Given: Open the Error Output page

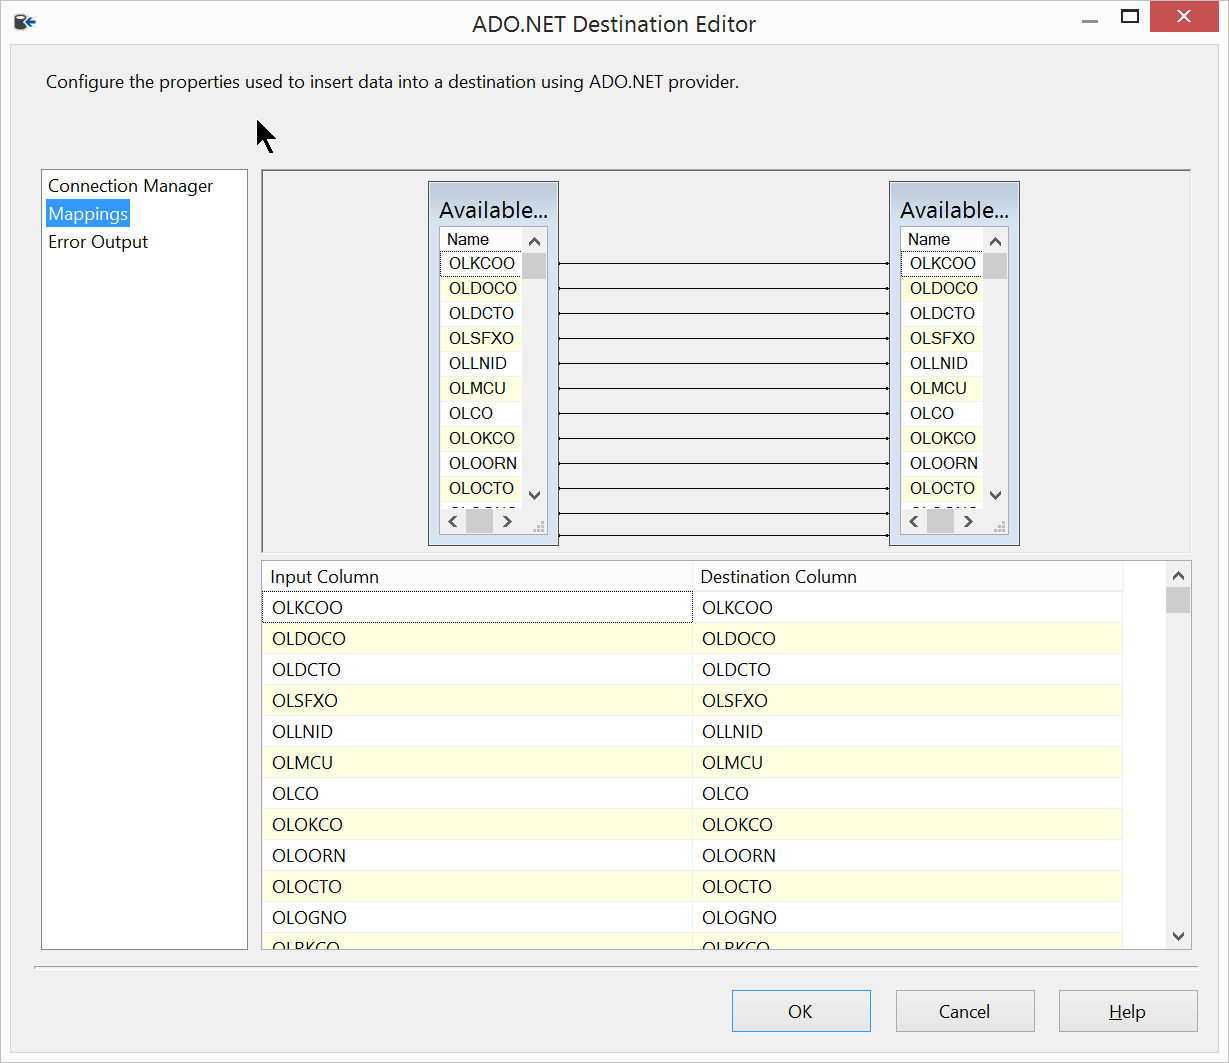Looking at the screenshot, I should [x=98, y=242].
